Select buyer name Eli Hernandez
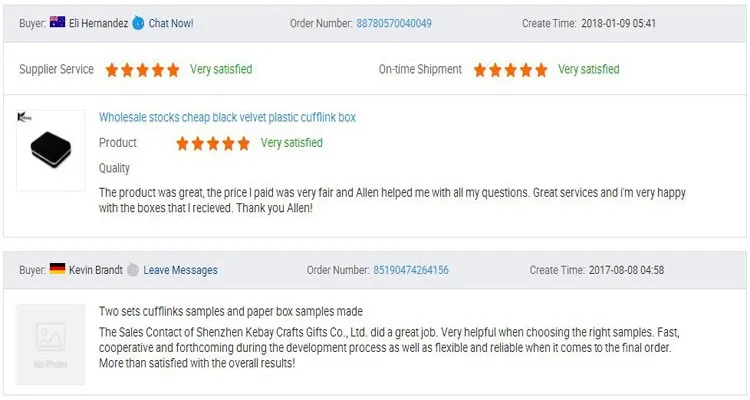Screen dimensions: 750x400 98,23
